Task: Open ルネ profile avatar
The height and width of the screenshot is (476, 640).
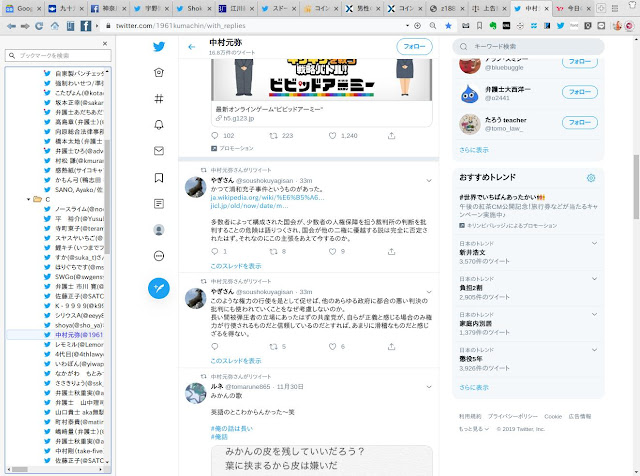Action: point(196,393)
